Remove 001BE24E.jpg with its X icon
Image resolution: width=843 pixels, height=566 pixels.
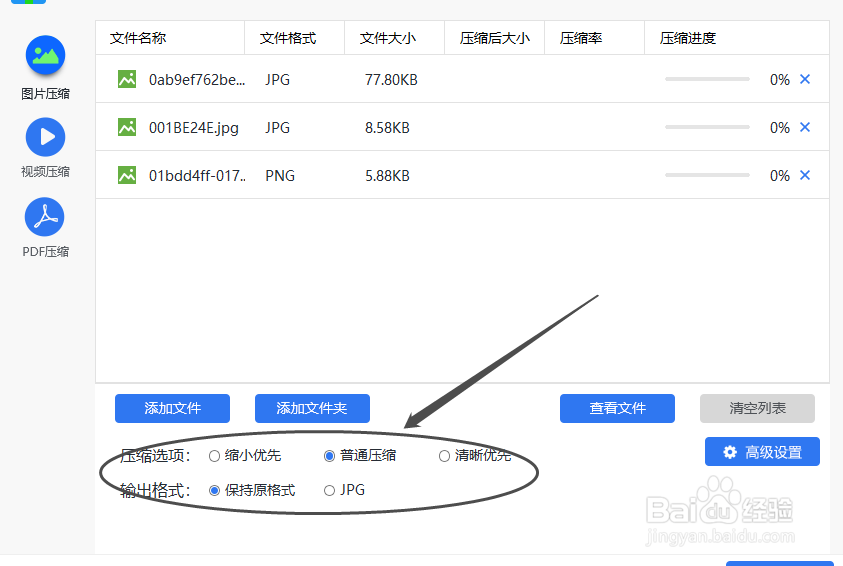[x=805, y=127]
